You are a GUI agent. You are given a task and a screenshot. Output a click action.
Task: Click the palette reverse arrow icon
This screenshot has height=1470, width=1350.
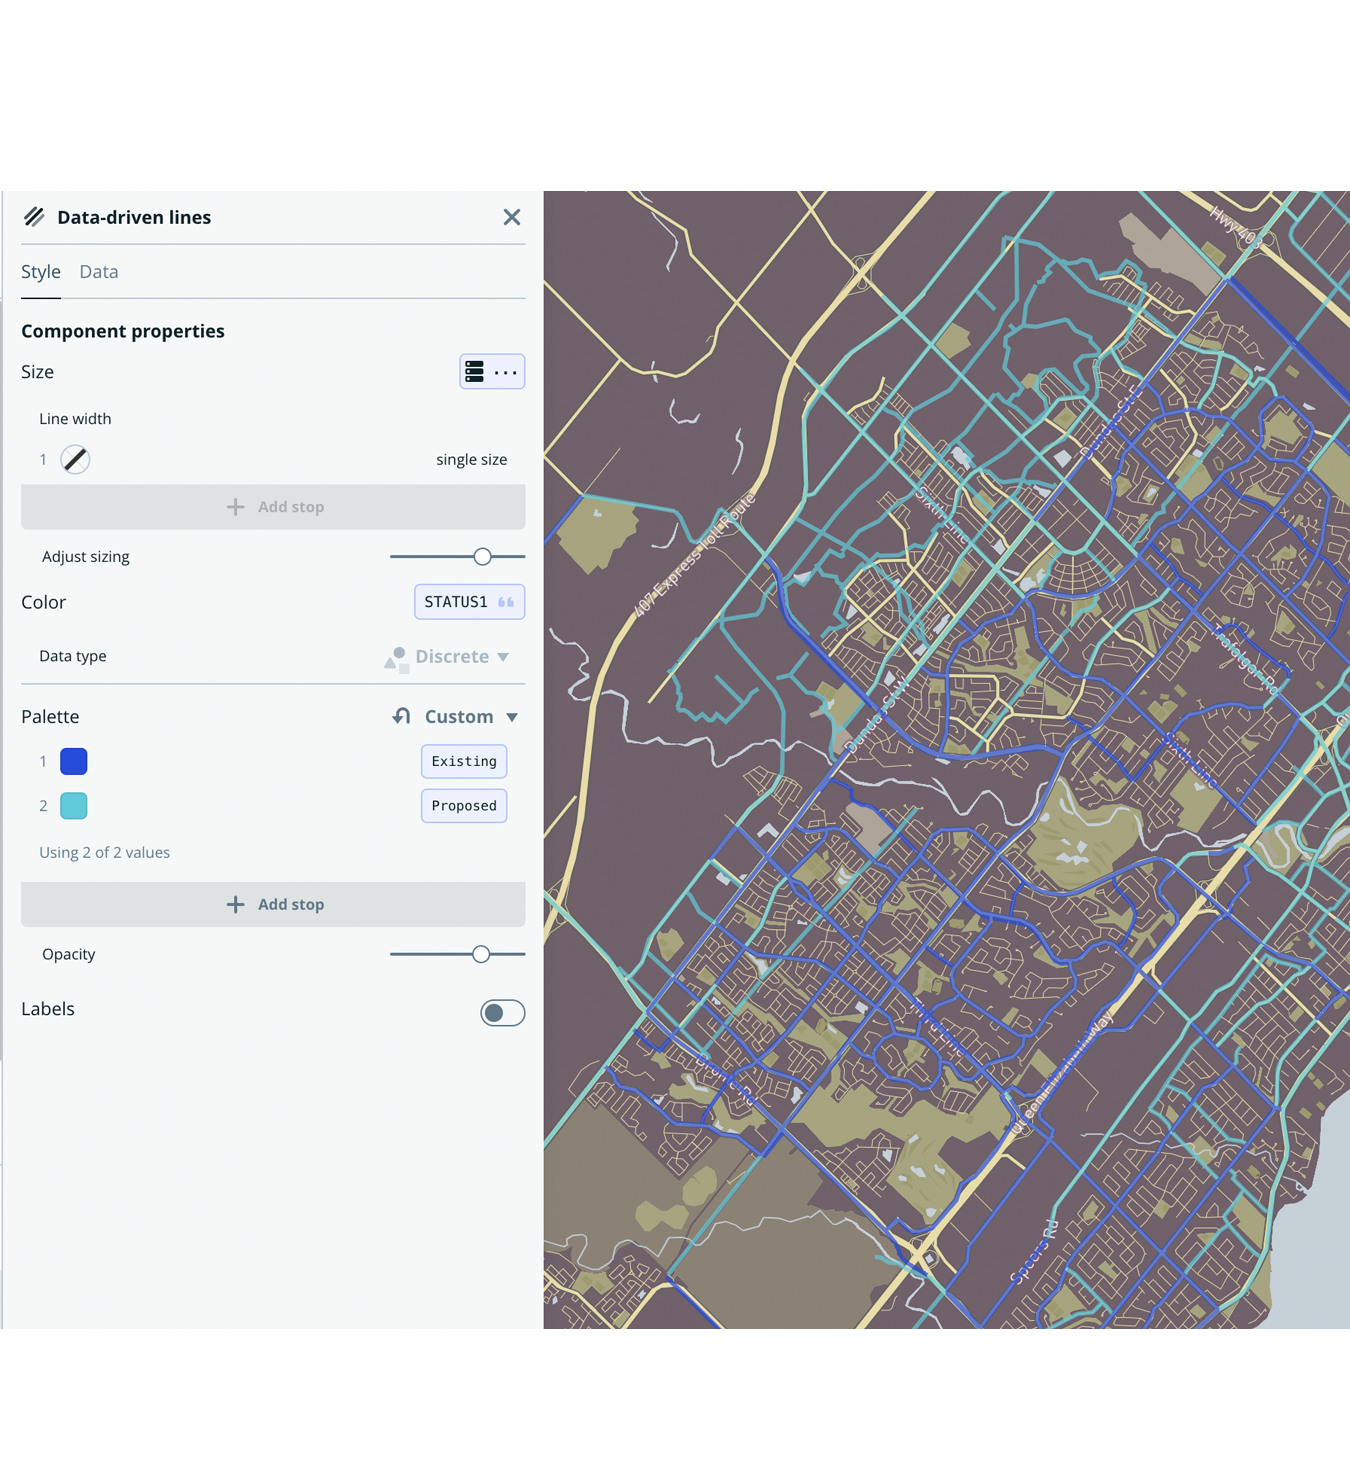401,716
